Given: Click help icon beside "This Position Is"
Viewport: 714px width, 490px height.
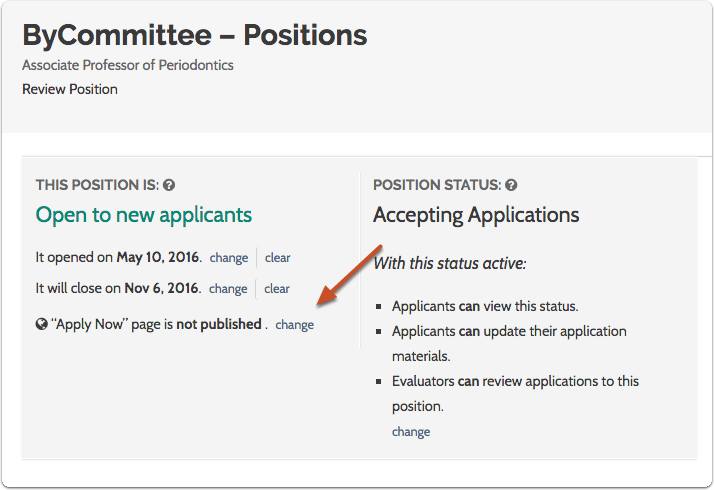Looking at the screenshot, I should click(169, 185).
